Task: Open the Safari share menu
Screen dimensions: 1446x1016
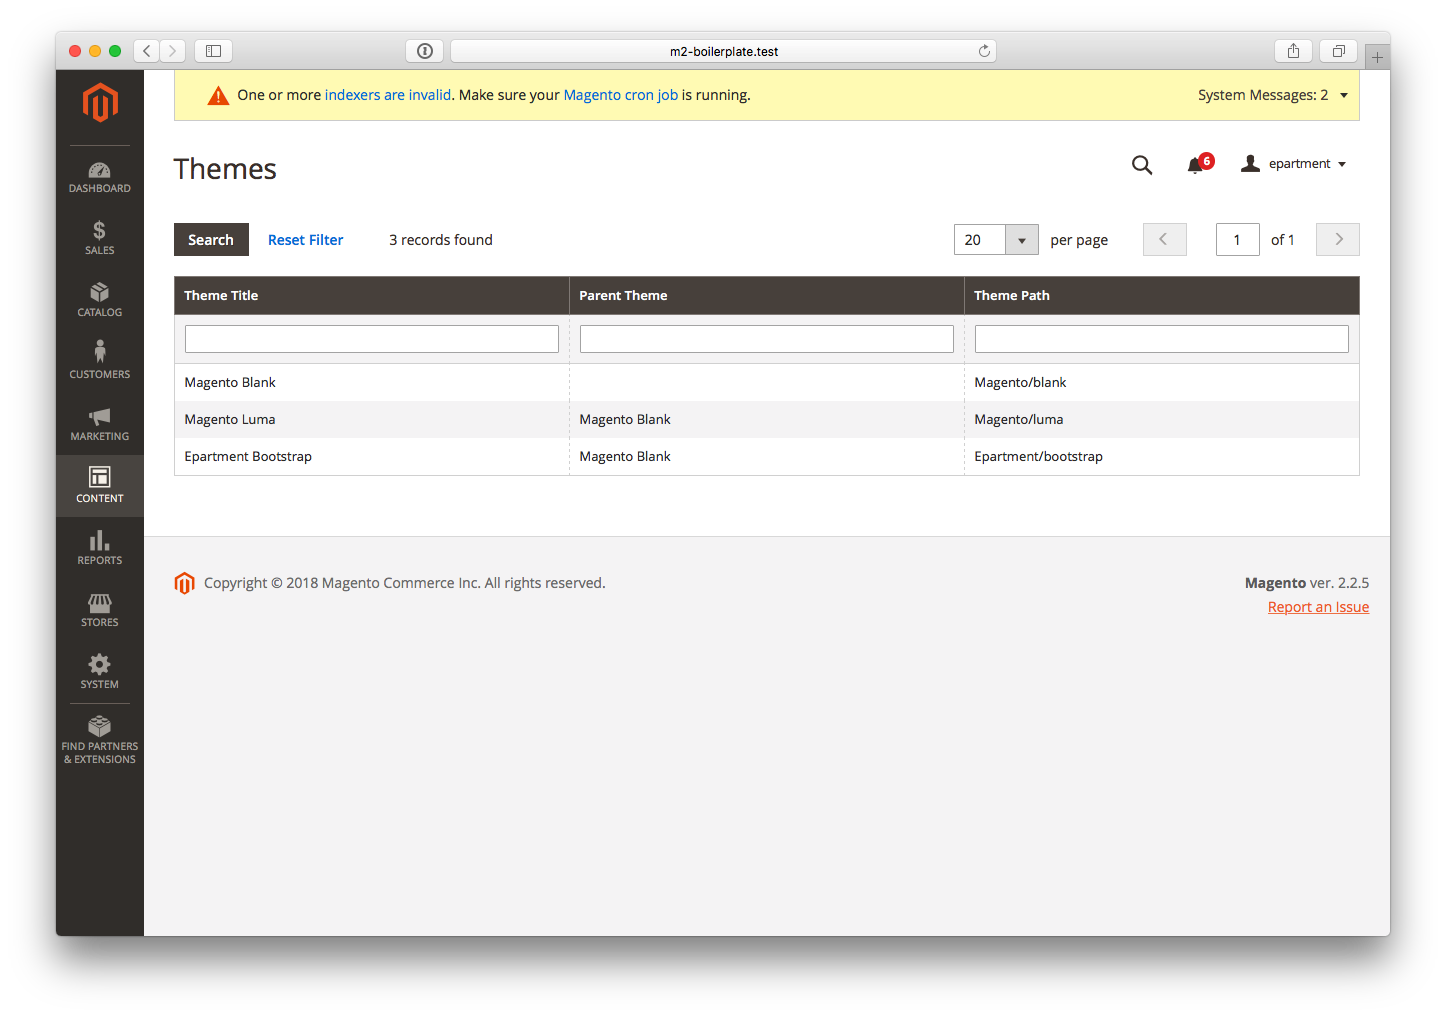Action: (x=1293, y=51)
